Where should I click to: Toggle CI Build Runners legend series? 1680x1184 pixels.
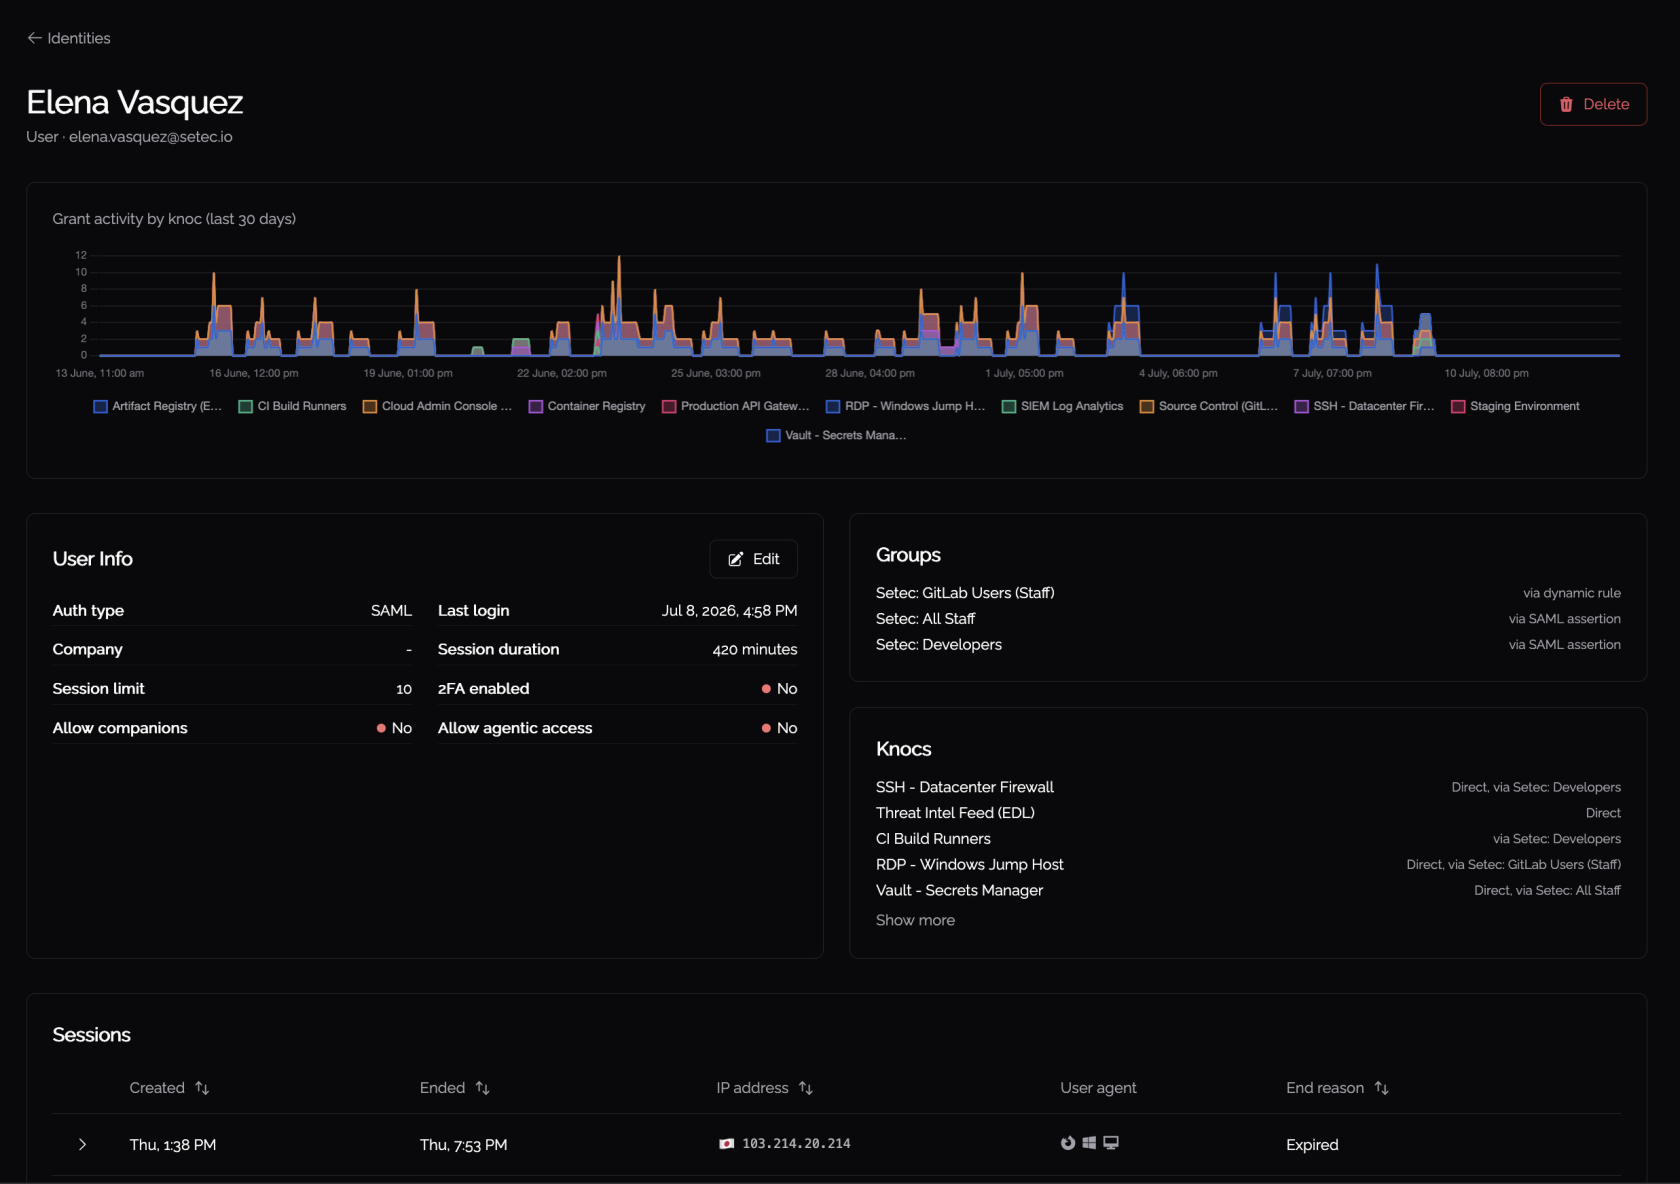[292, 406]
